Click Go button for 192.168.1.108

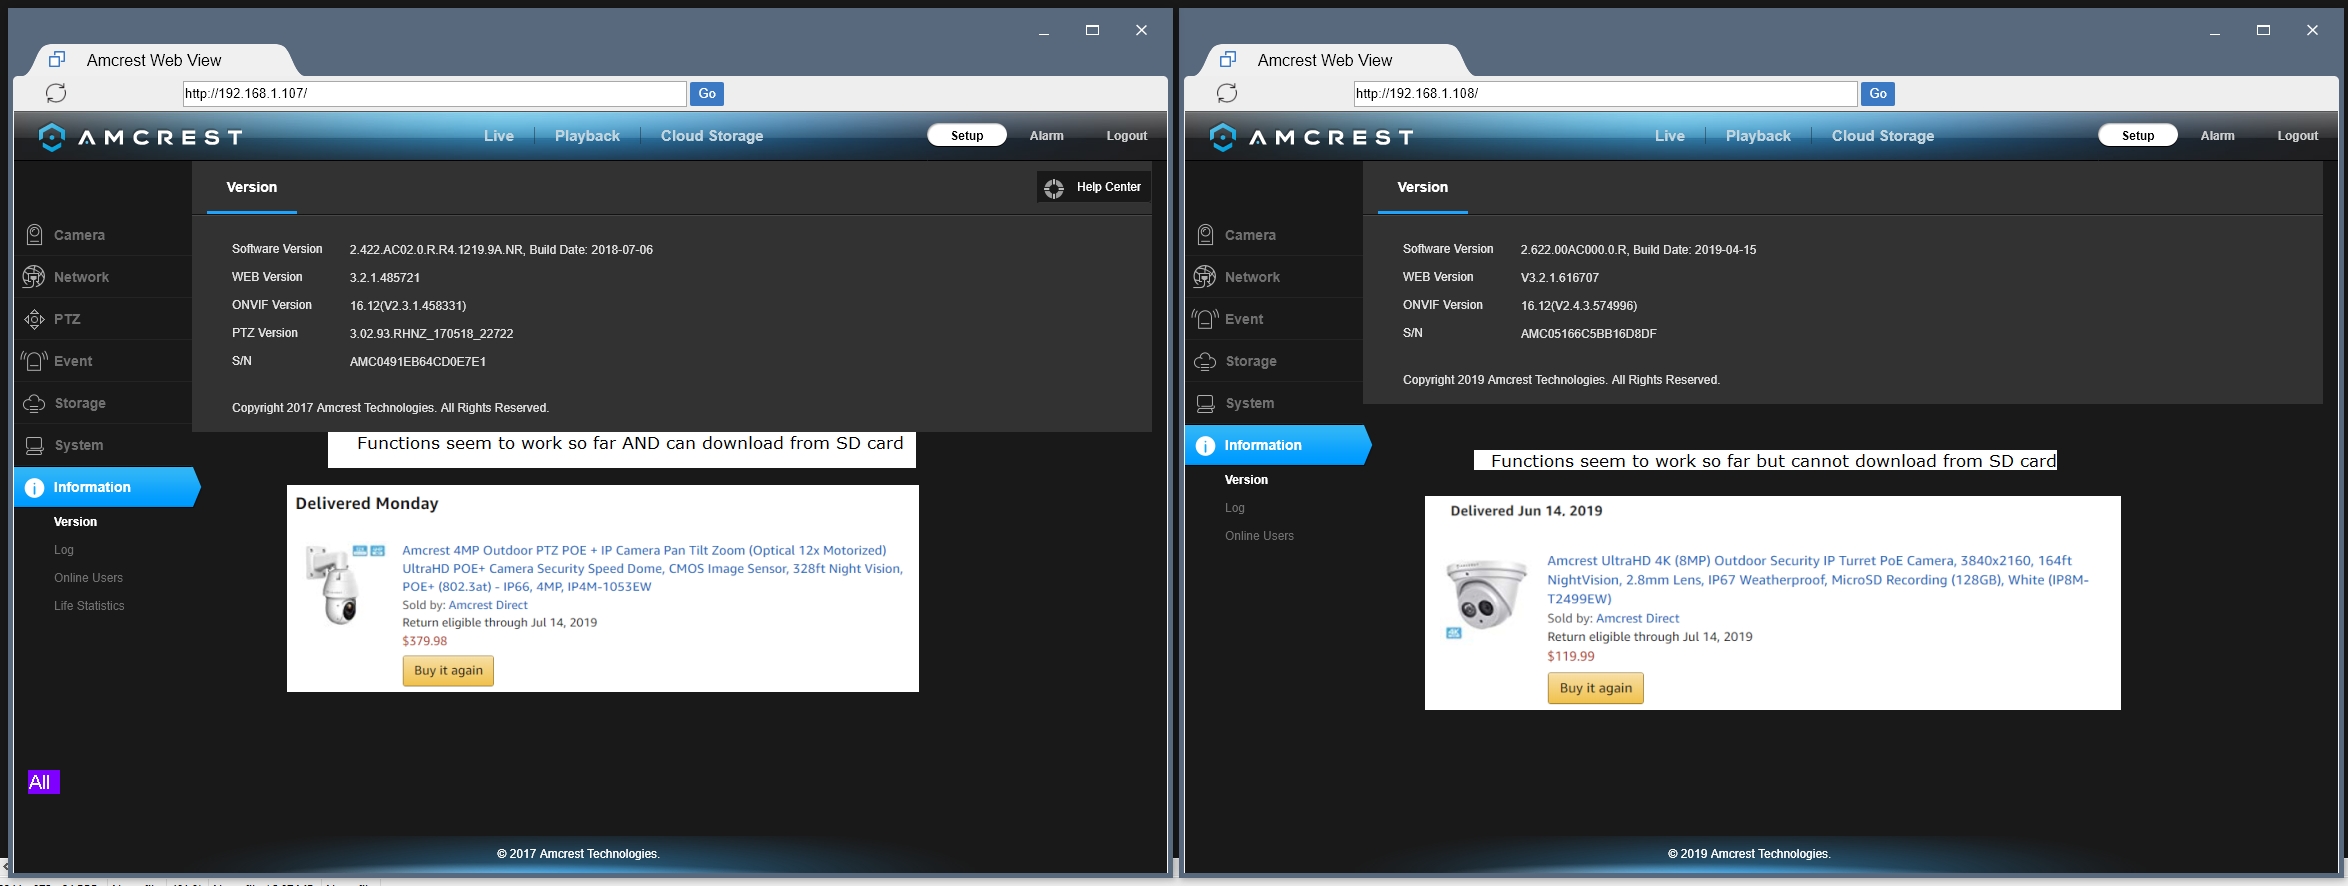1878,93
